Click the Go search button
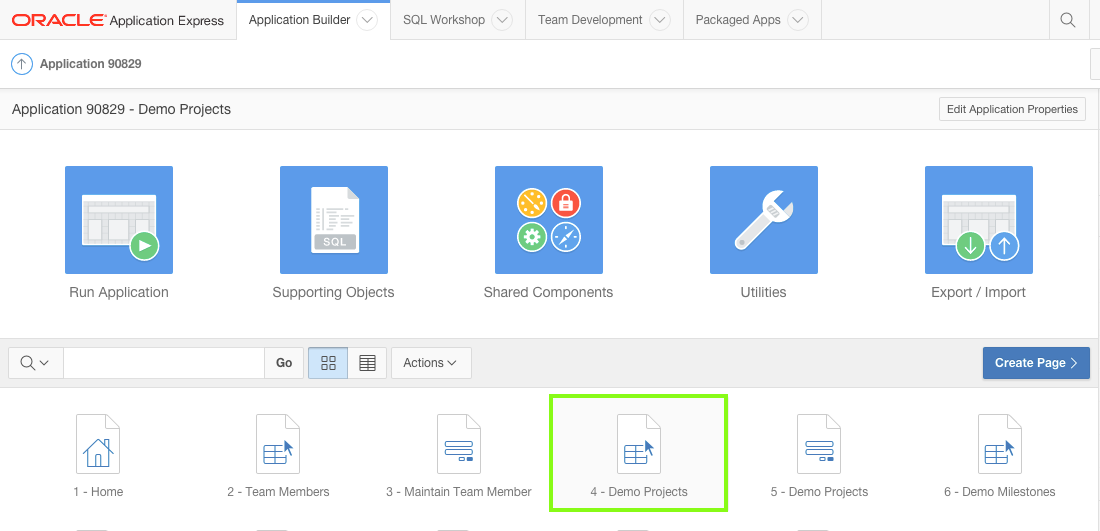The height and width of the screenshot is (531, 1100). (x=284, y=363)
